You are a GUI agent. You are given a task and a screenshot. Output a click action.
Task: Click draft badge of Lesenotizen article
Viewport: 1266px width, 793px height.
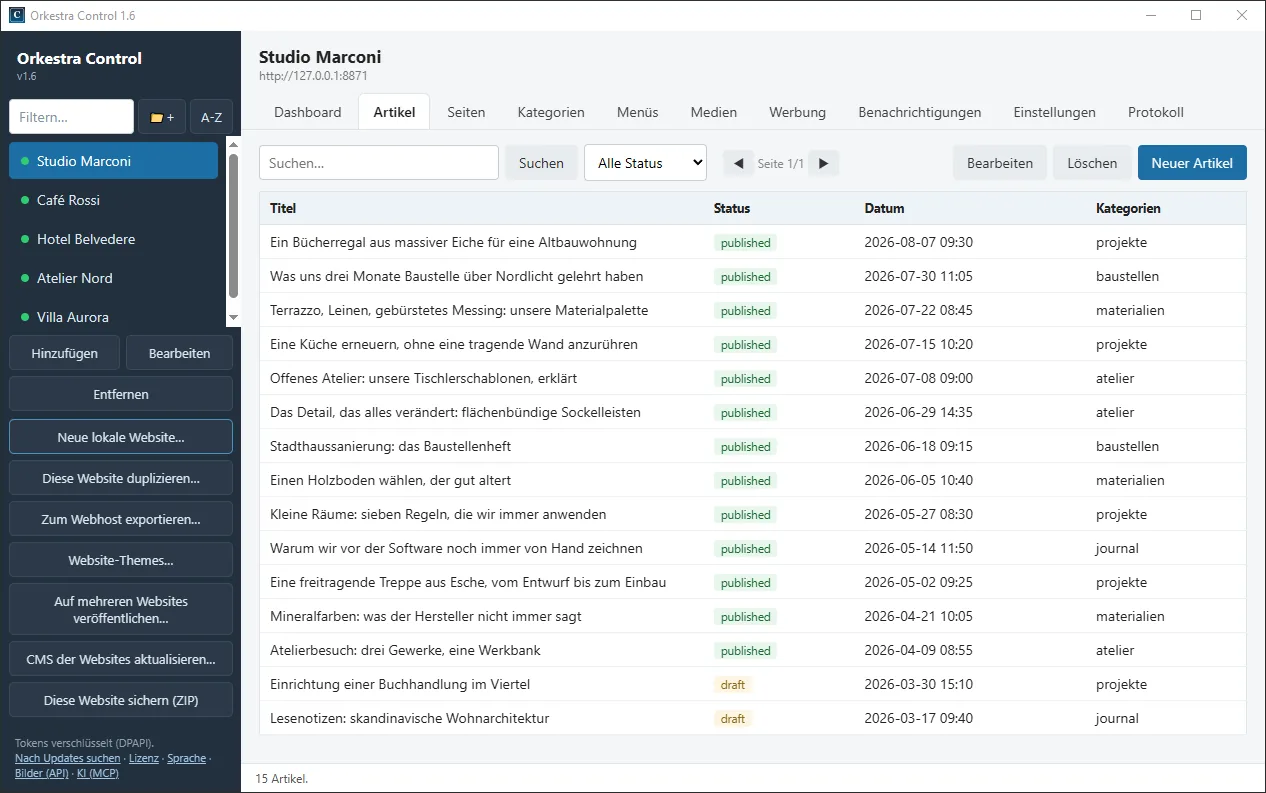click(x=733, y=718)
